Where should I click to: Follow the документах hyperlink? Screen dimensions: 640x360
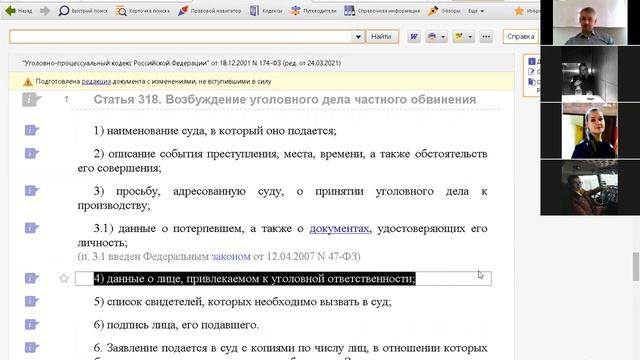339,229
